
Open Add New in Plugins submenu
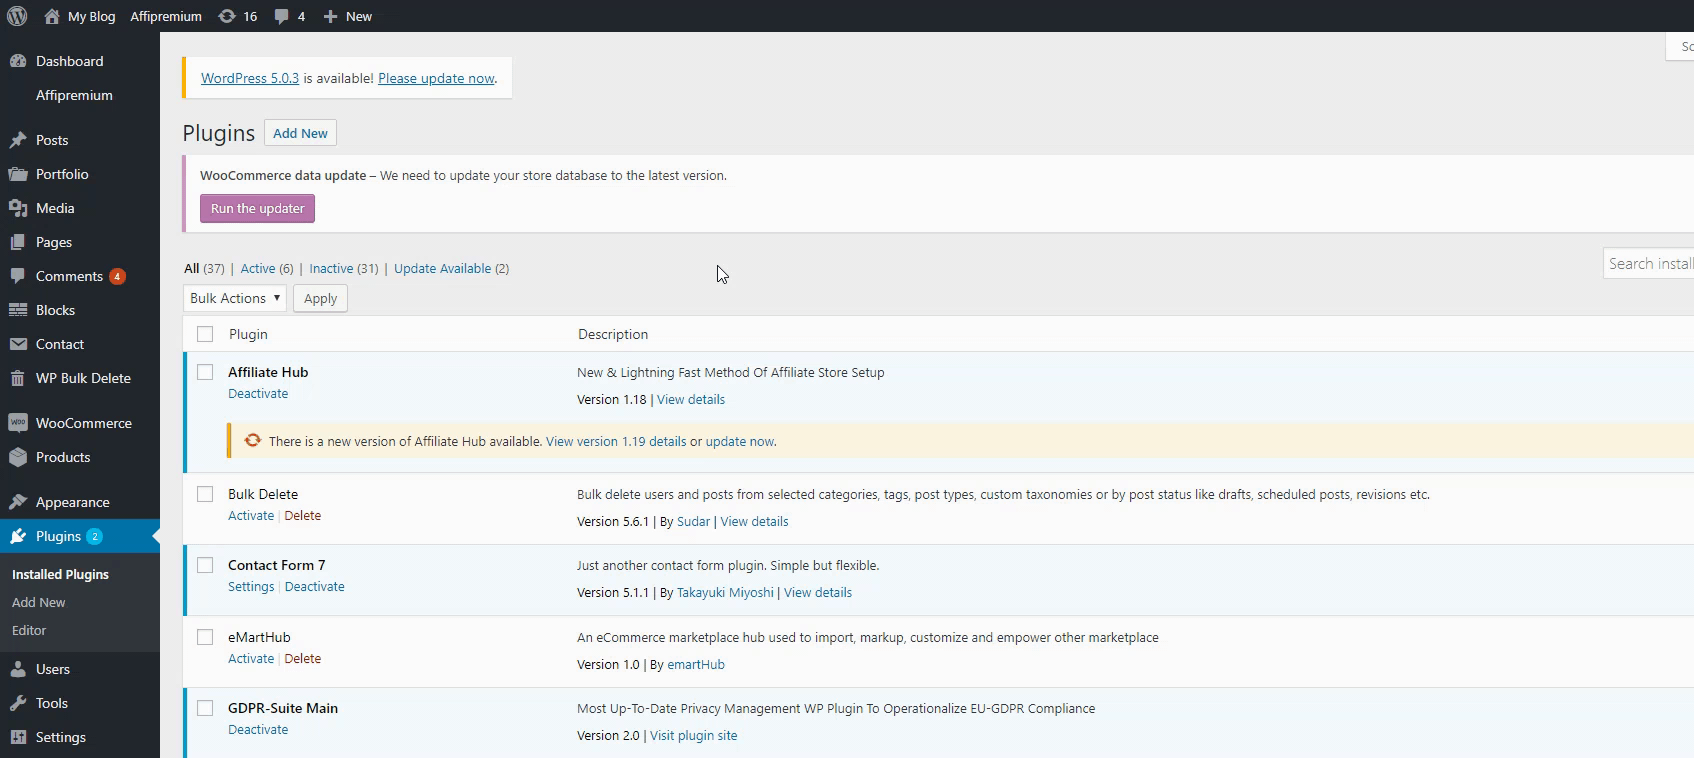click(x=39, y=602)
